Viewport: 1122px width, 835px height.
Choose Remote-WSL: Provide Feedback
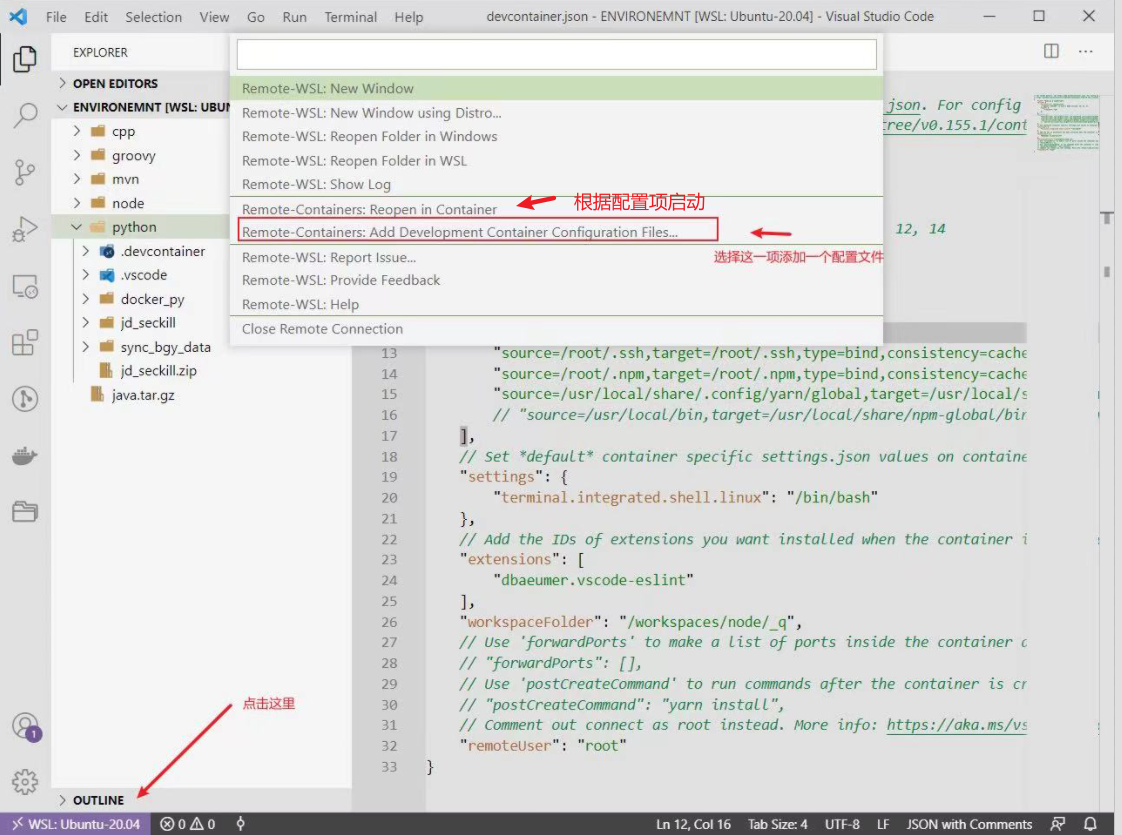point(557,280)
